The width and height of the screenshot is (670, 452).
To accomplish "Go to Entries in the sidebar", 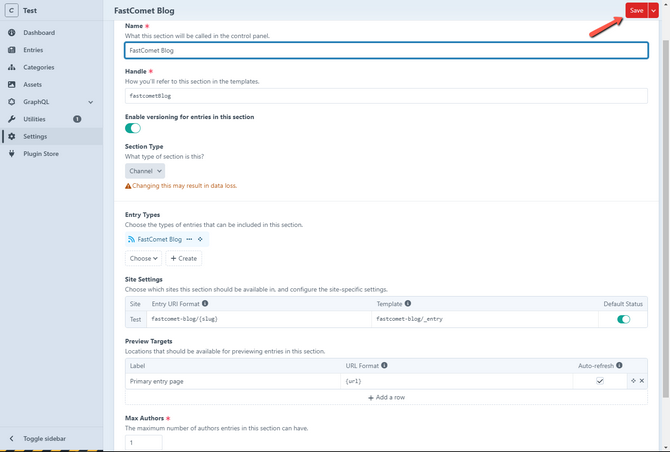I will coord(33,50).
